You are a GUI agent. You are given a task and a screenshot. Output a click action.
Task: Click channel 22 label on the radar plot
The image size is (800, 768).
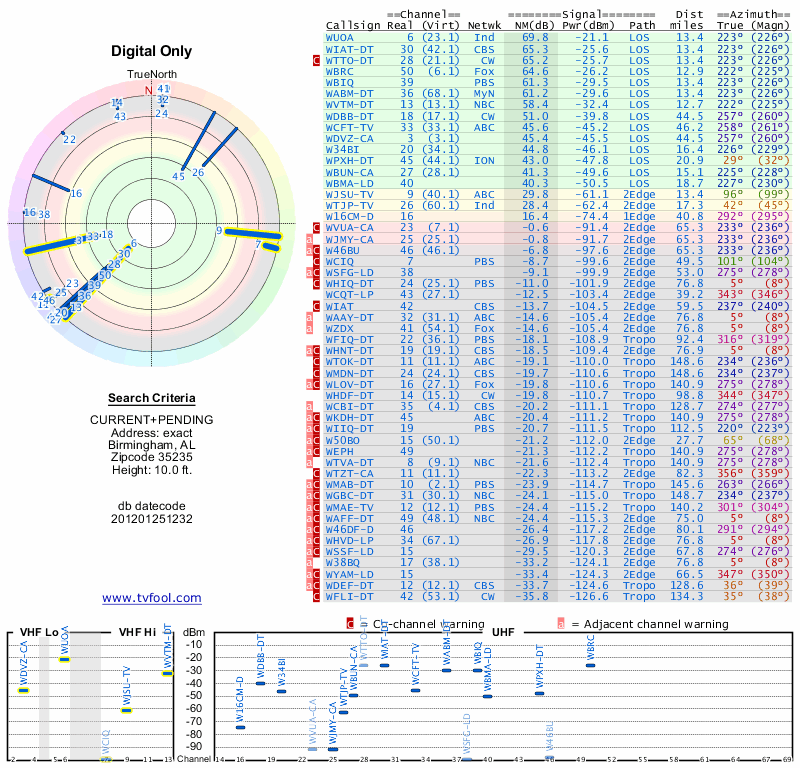click(x=70, y=139)
